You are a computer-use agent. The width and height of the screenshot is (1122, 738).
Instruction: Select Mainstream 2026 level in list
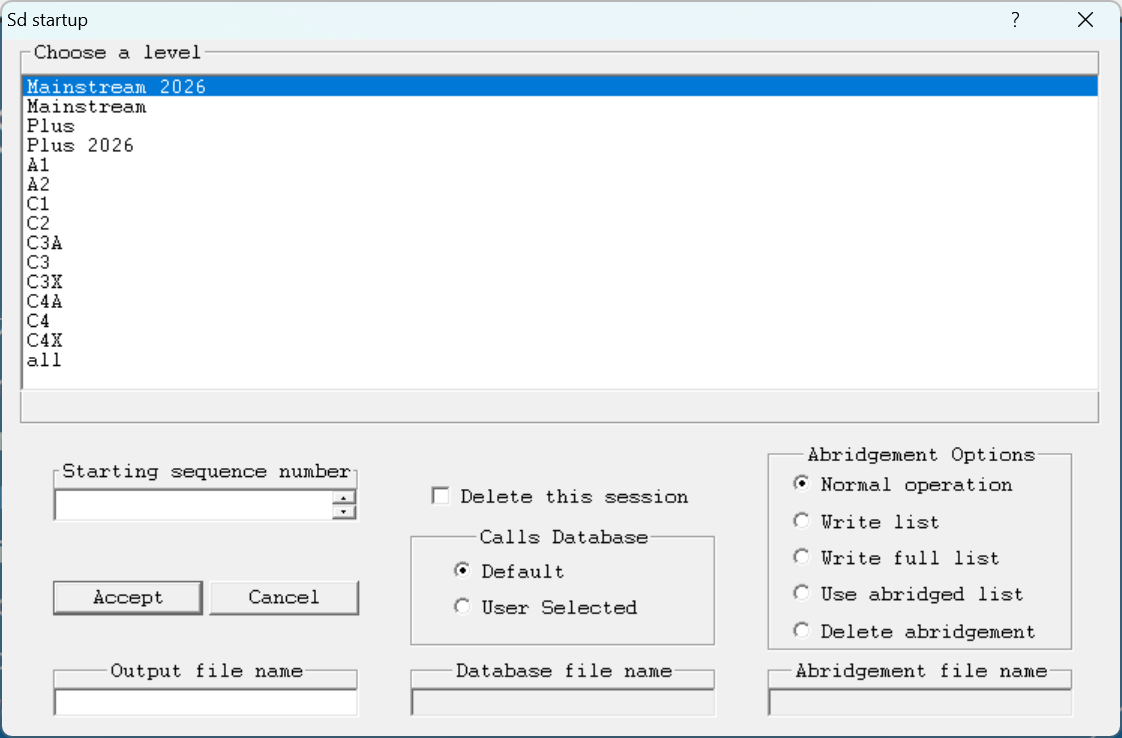pyautogui.click(x=116, y=87)
